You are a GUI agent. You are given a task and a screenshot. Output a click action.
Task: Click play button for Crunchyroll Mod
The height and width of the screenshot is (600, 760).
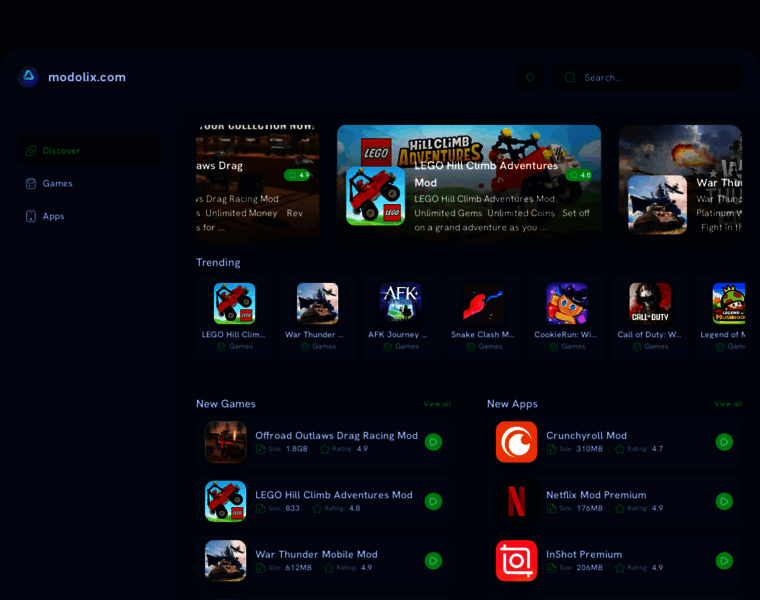coord(724,442)
